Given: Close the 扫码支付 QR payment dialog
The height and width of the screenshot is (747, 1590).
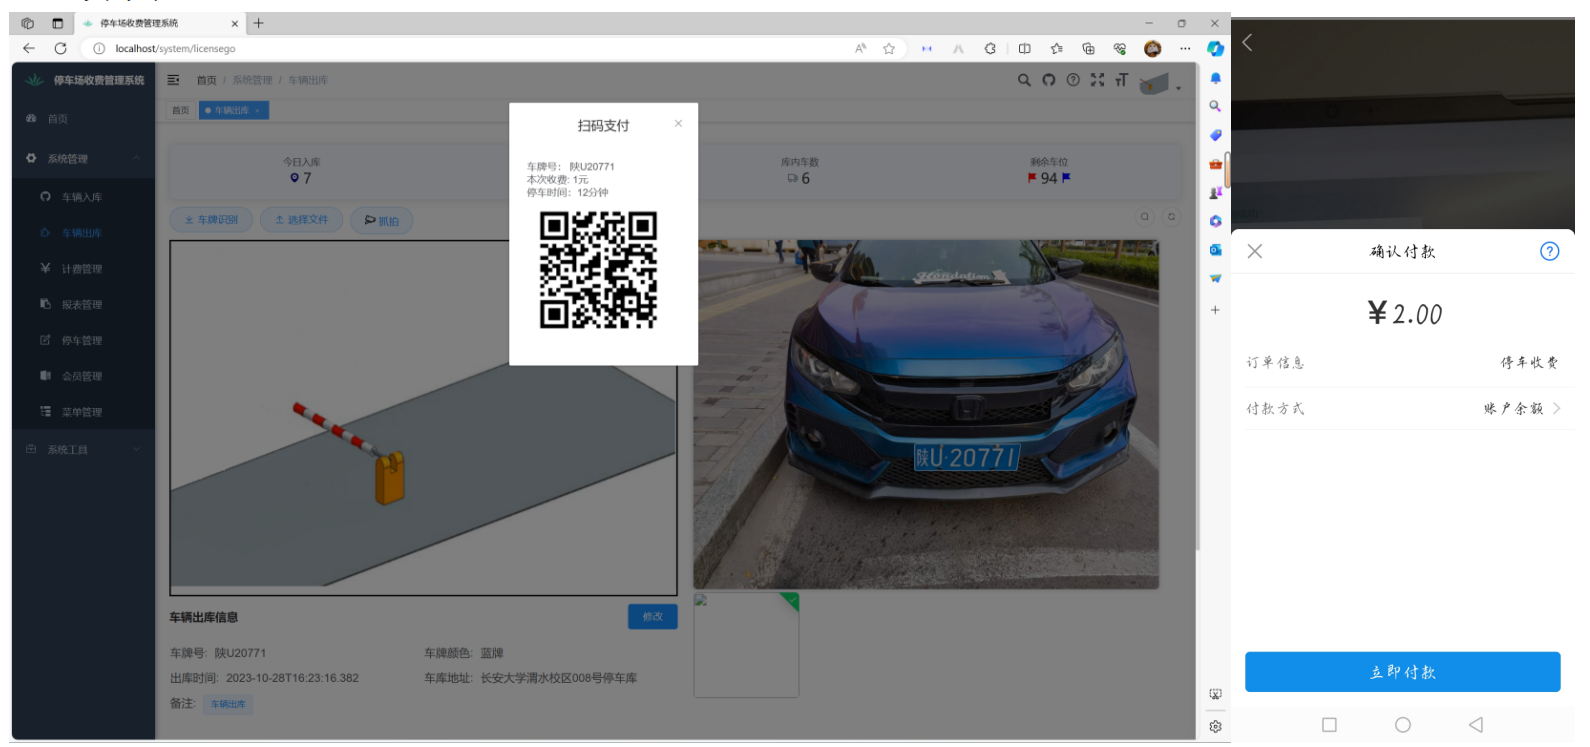Looking at the screenshot, I should (678, 124).
